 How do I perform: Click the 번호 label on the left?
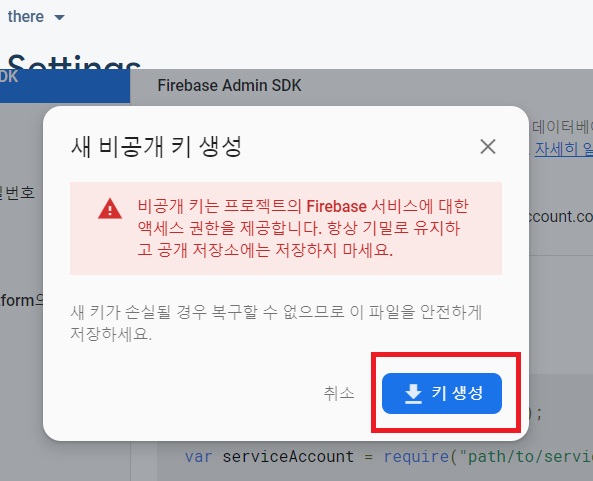(18, 192)
